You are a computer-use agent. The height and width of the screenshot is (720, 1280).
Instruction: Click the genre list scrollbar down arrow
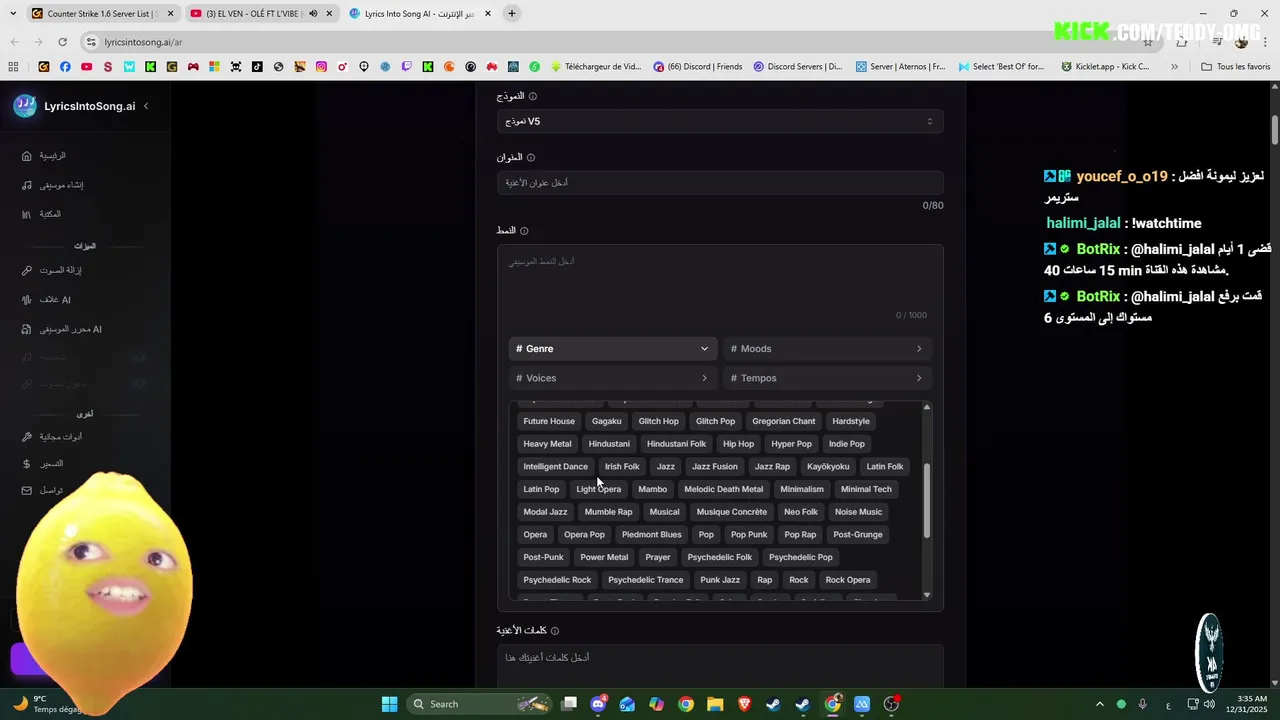point(927,595)
